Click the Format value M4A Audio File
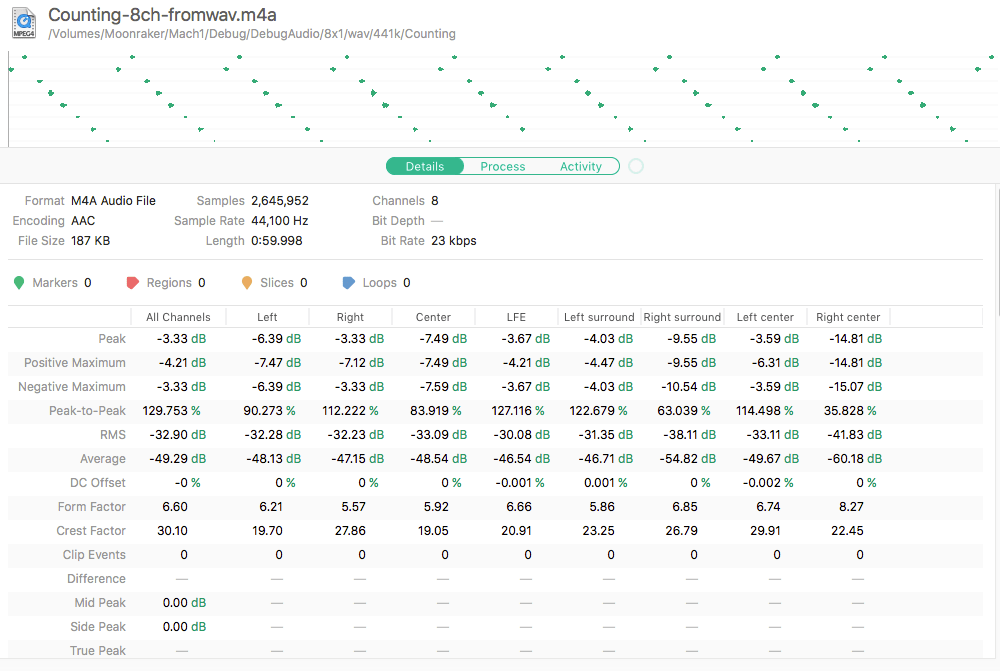The image size is (1000, 671). coord(114,201)
